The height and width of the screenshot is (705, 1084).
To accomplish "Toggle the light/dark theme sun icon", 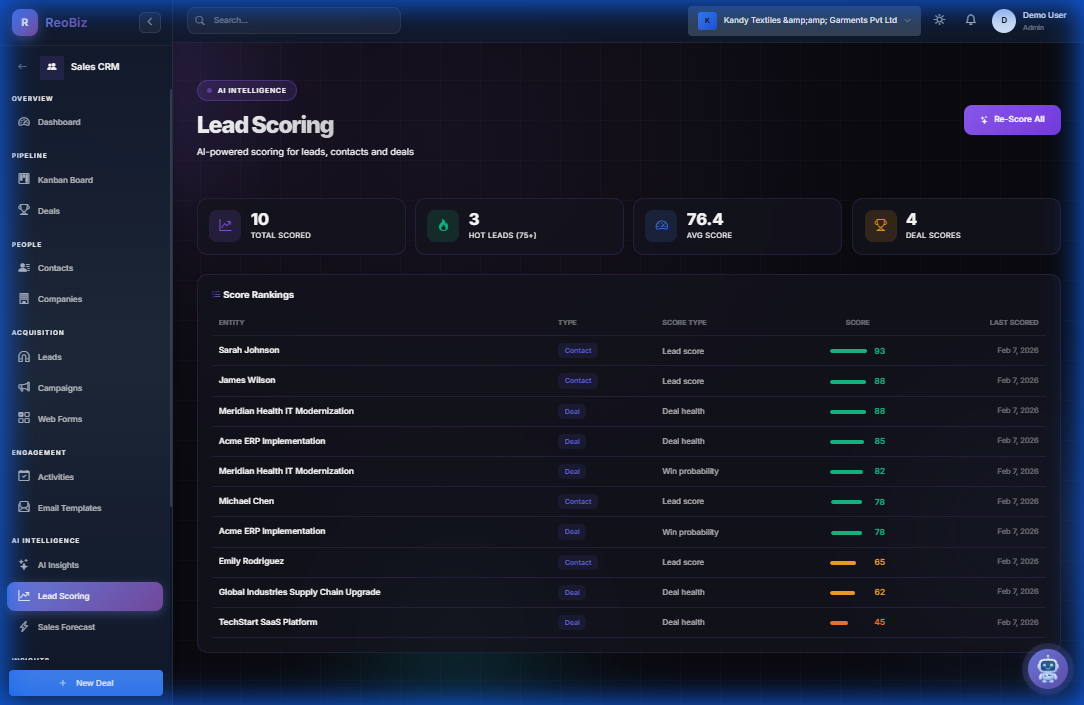I will [x=938, y=19].
